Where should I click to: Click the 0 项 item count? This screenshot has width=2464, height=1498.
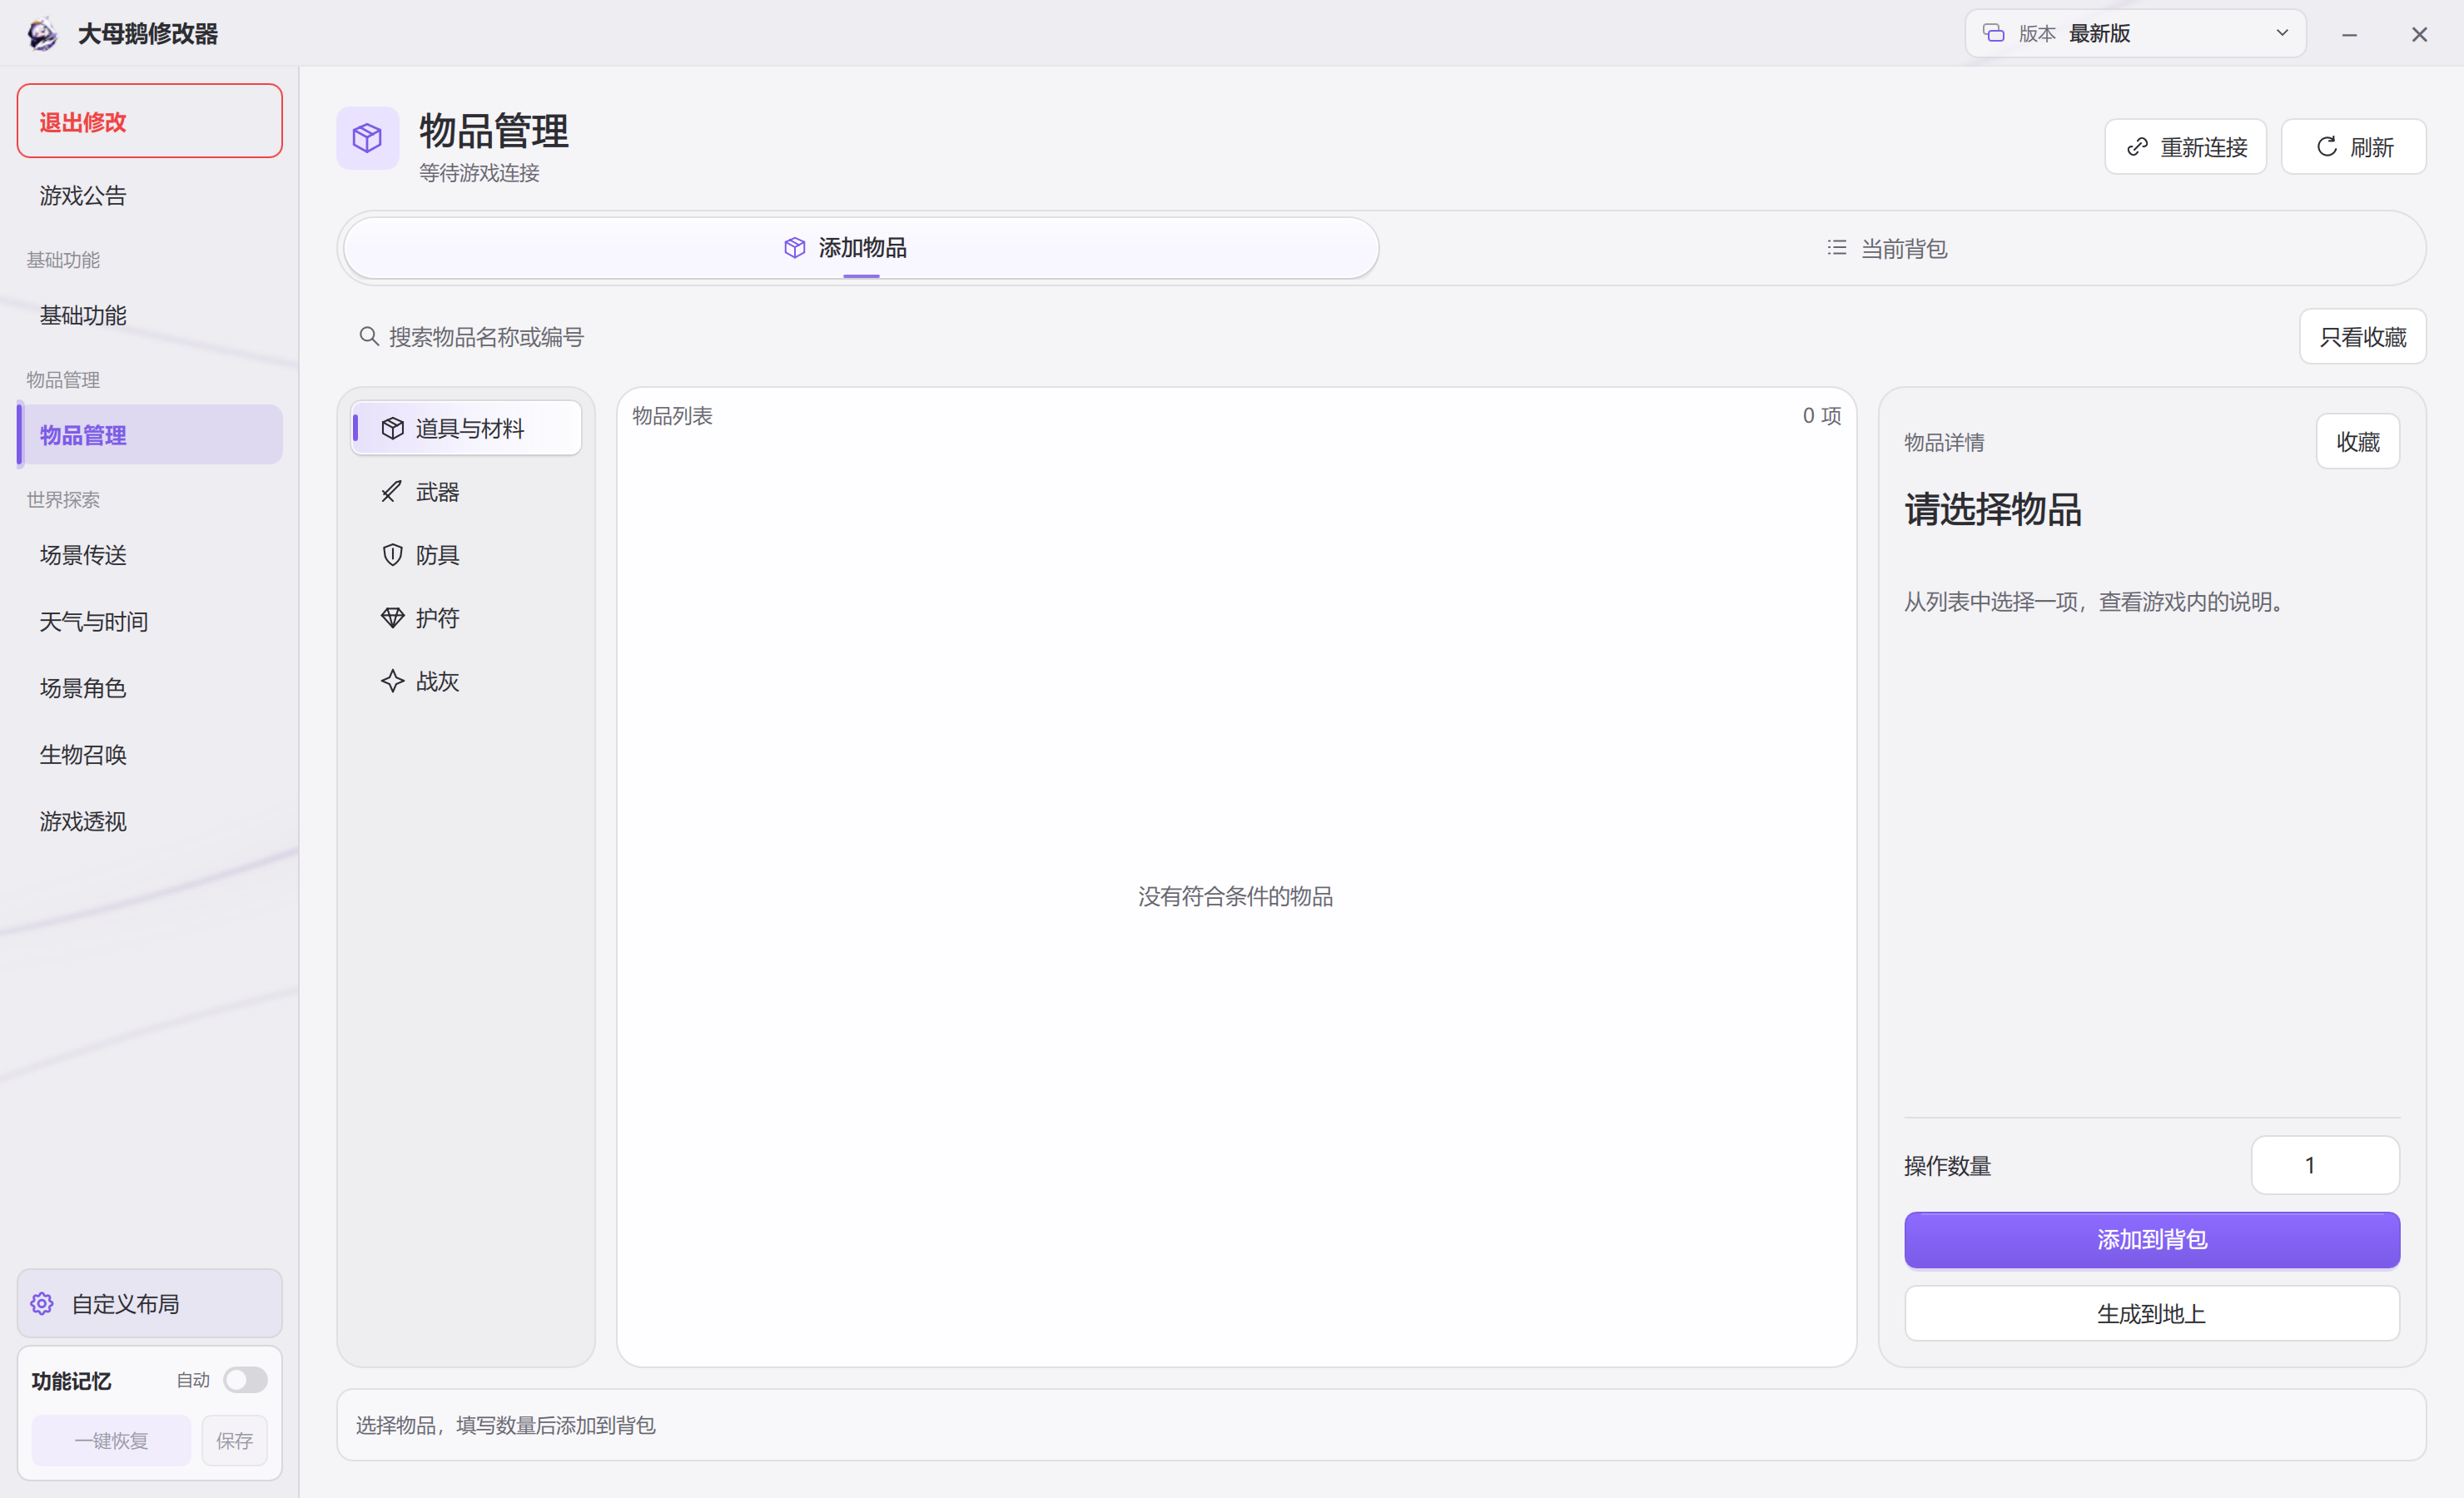1821,416
